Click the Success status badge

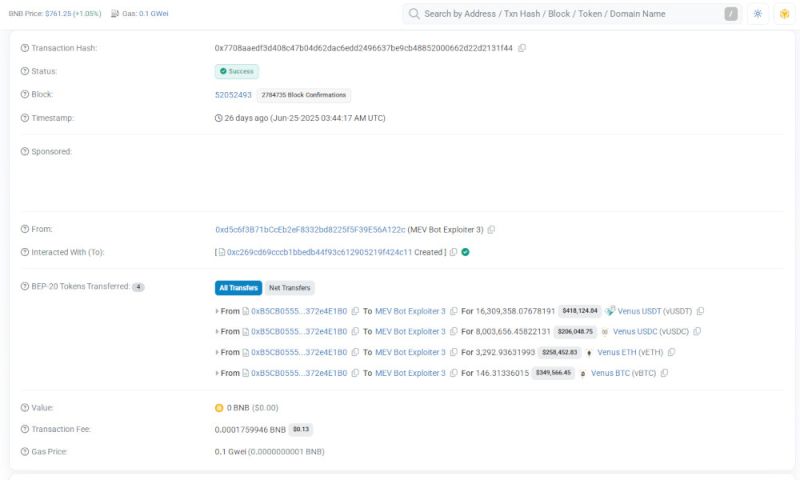click(237, 71)
